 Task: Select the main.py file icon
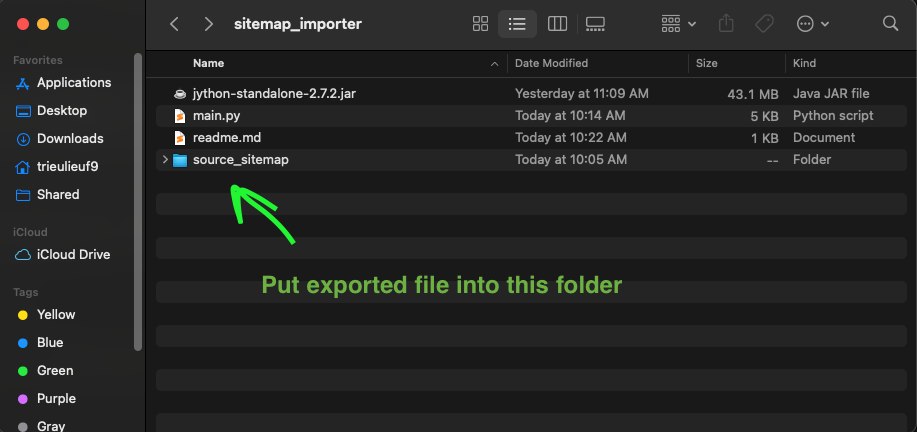pyautogui.click(x=180, y=116)
